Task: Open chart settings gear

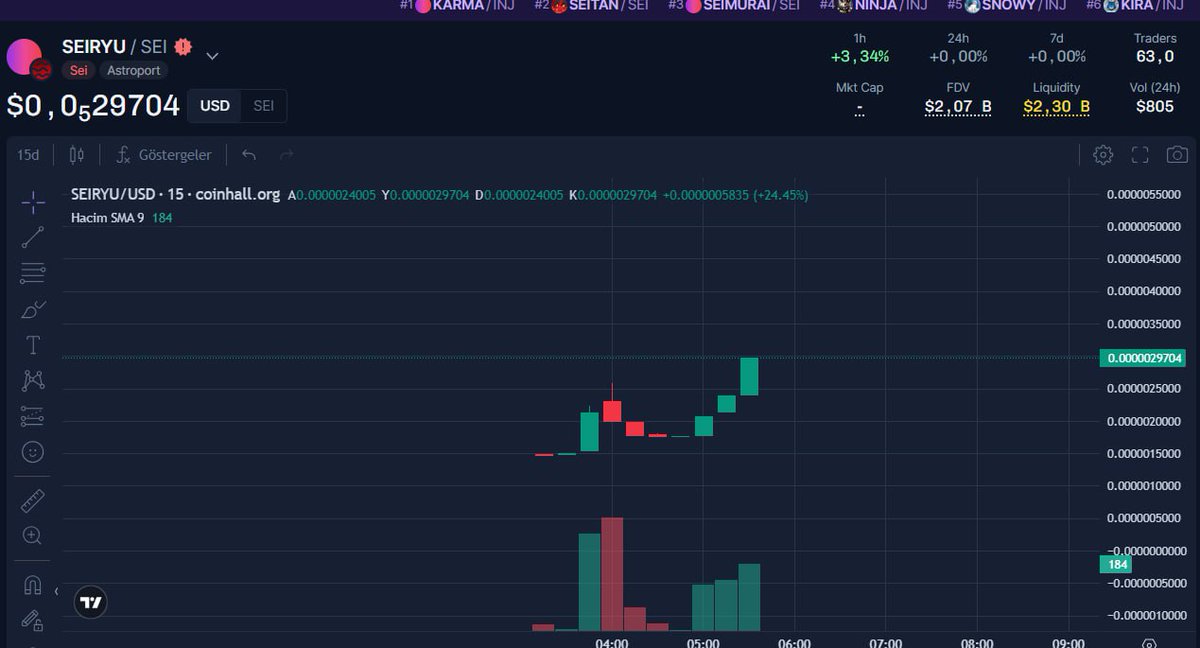Action: coord(1103,155)
